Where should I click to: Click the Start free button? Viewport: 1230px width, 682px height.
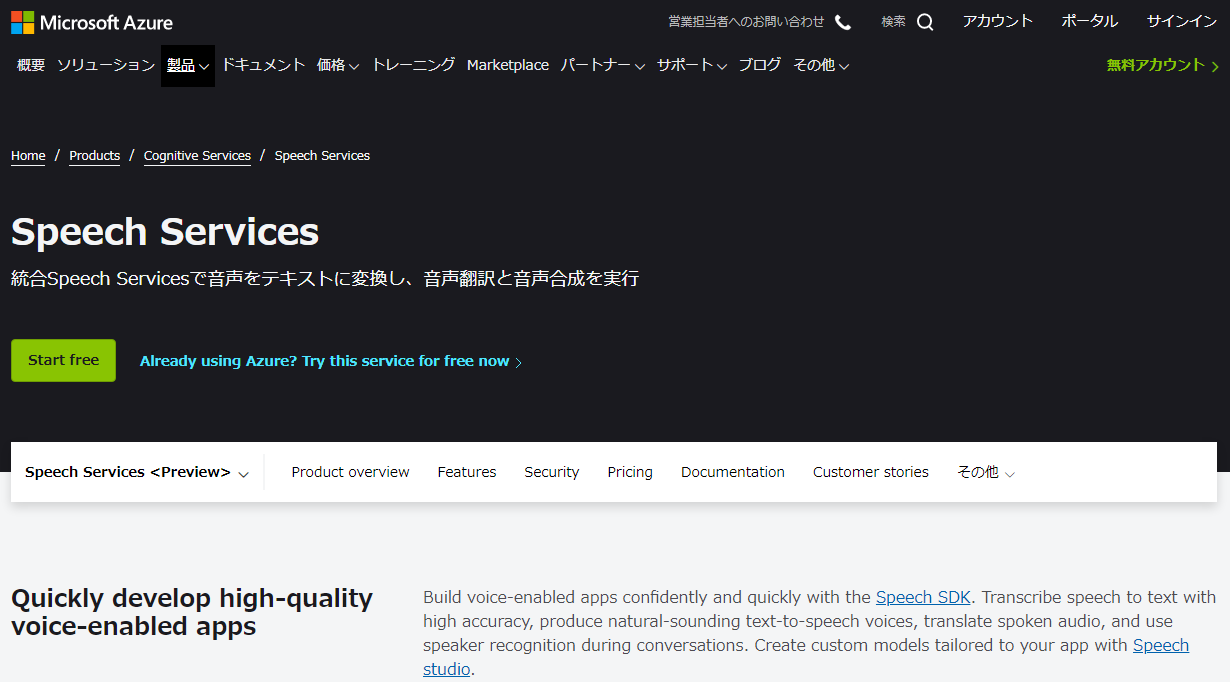coord(63,360)
